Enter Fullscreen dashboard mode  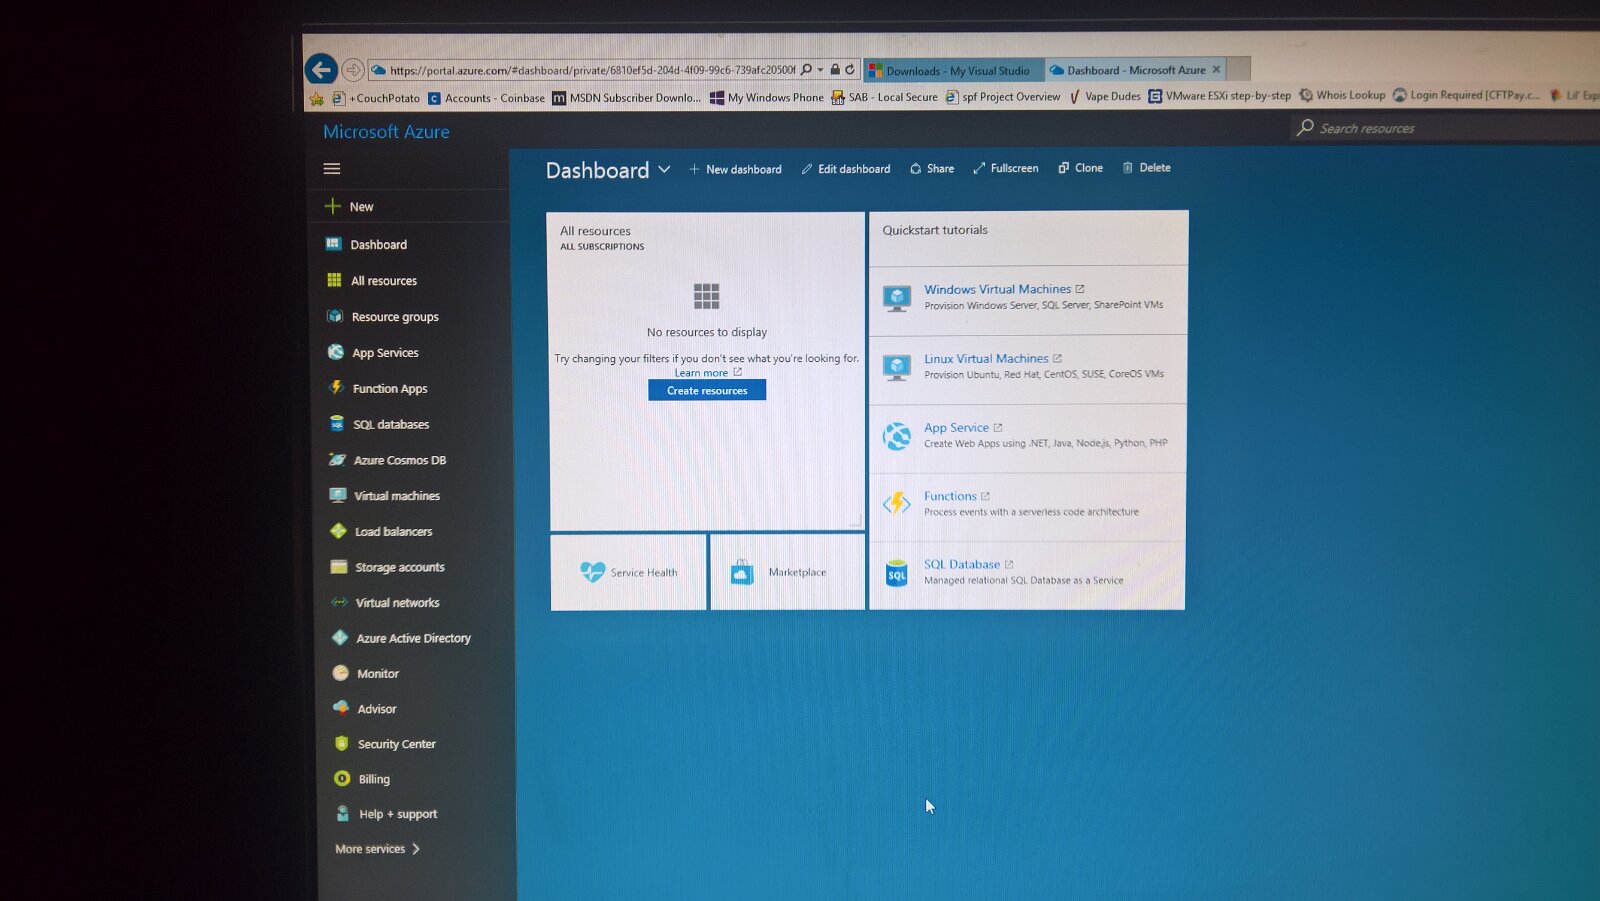coord(1006,168)
